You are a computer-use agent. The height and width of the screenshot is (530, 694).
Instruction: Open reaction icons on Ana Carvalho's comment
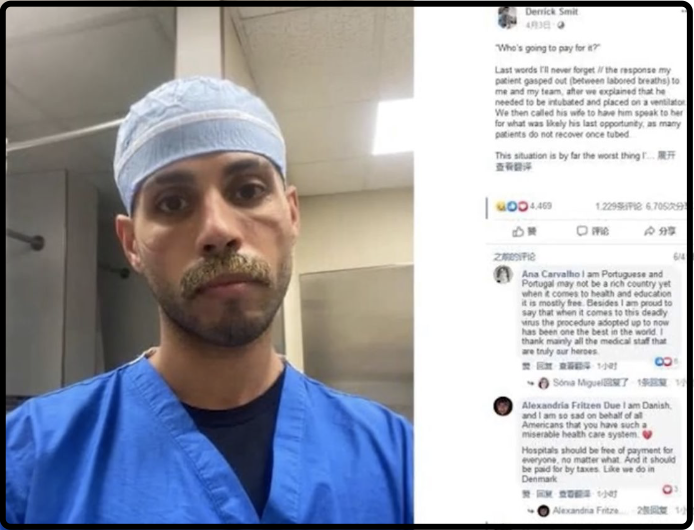(x=663, y=362)
